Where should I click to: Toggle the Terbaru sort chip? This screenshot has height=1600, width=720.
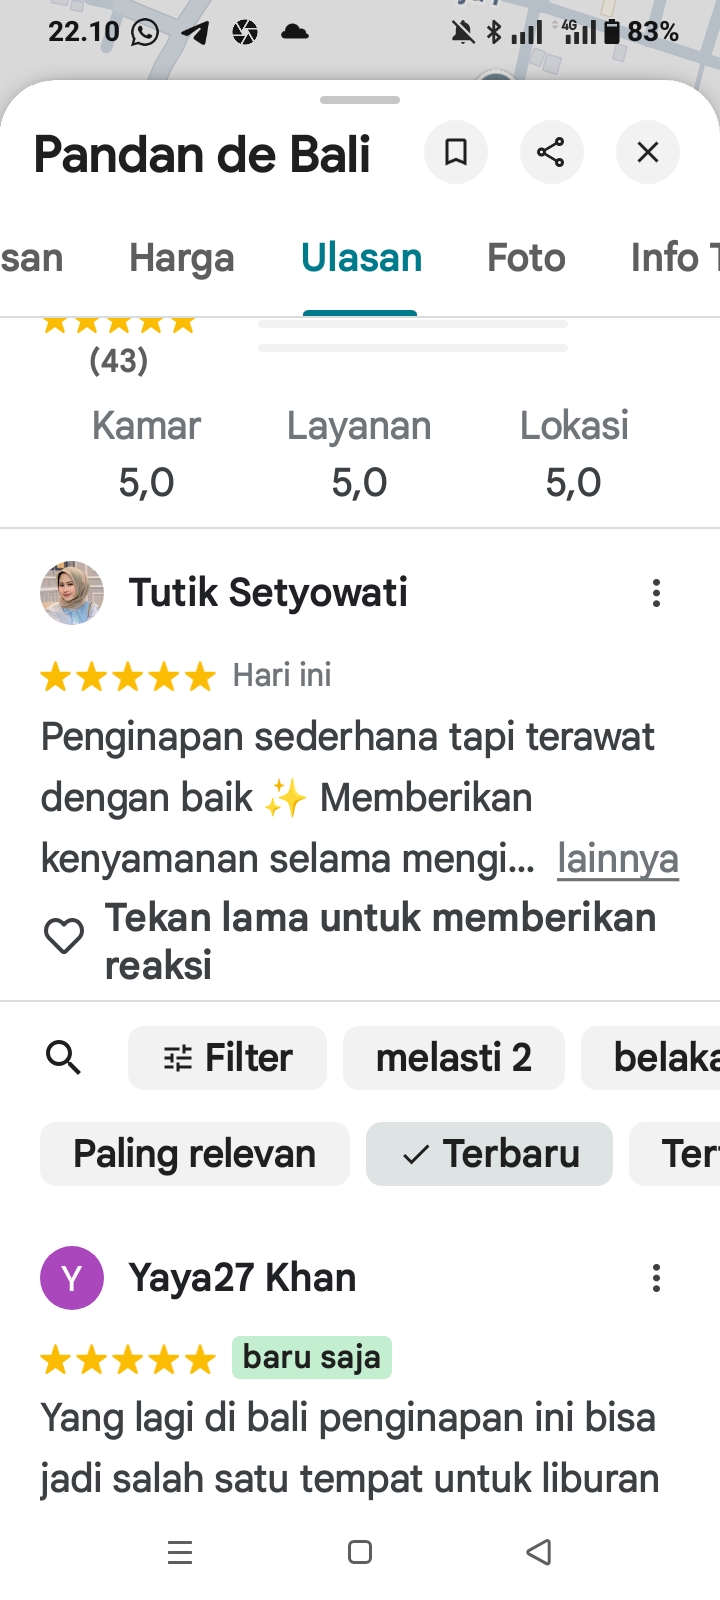pyautogui.click(x=489, y=1154)
